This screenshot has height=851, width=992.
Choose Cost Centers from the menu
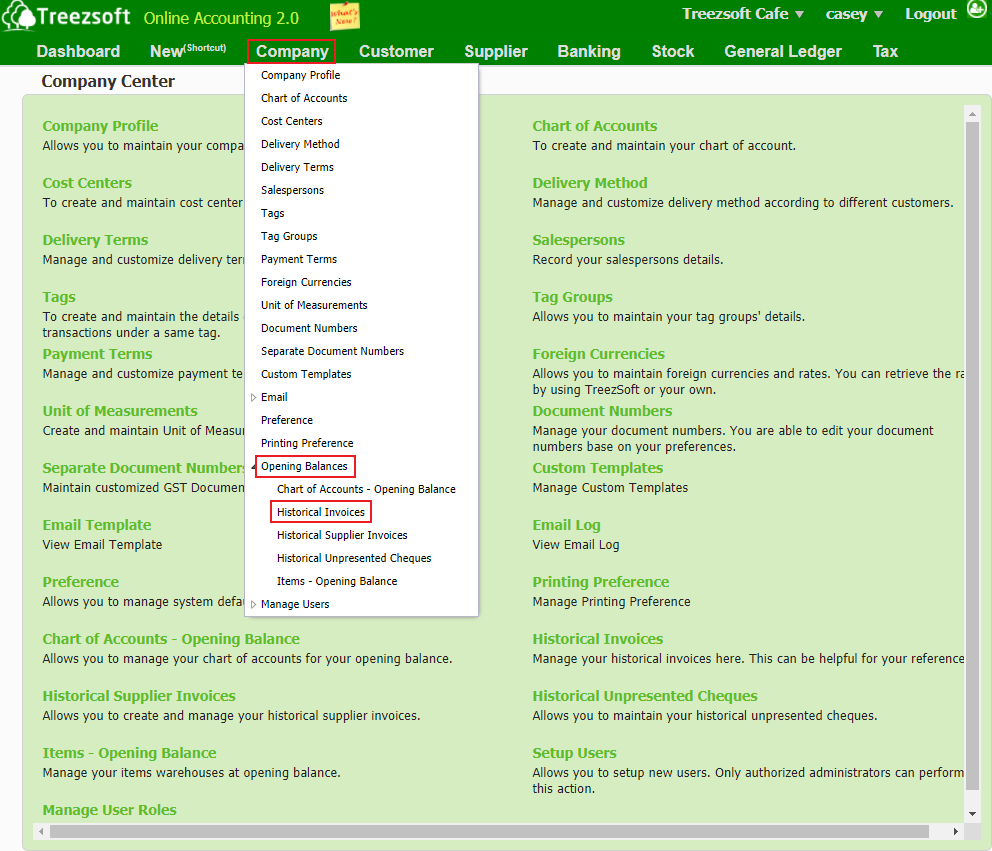coord(292,121)
